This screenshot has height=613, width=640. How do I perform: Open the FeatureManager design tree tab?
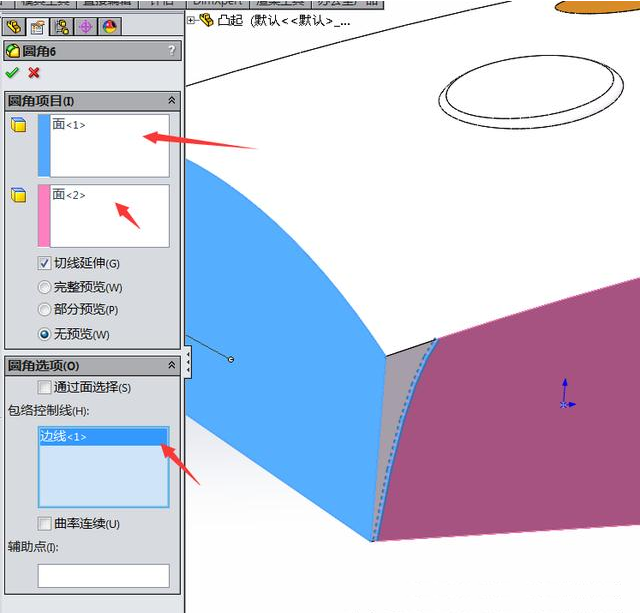(14, 27)
